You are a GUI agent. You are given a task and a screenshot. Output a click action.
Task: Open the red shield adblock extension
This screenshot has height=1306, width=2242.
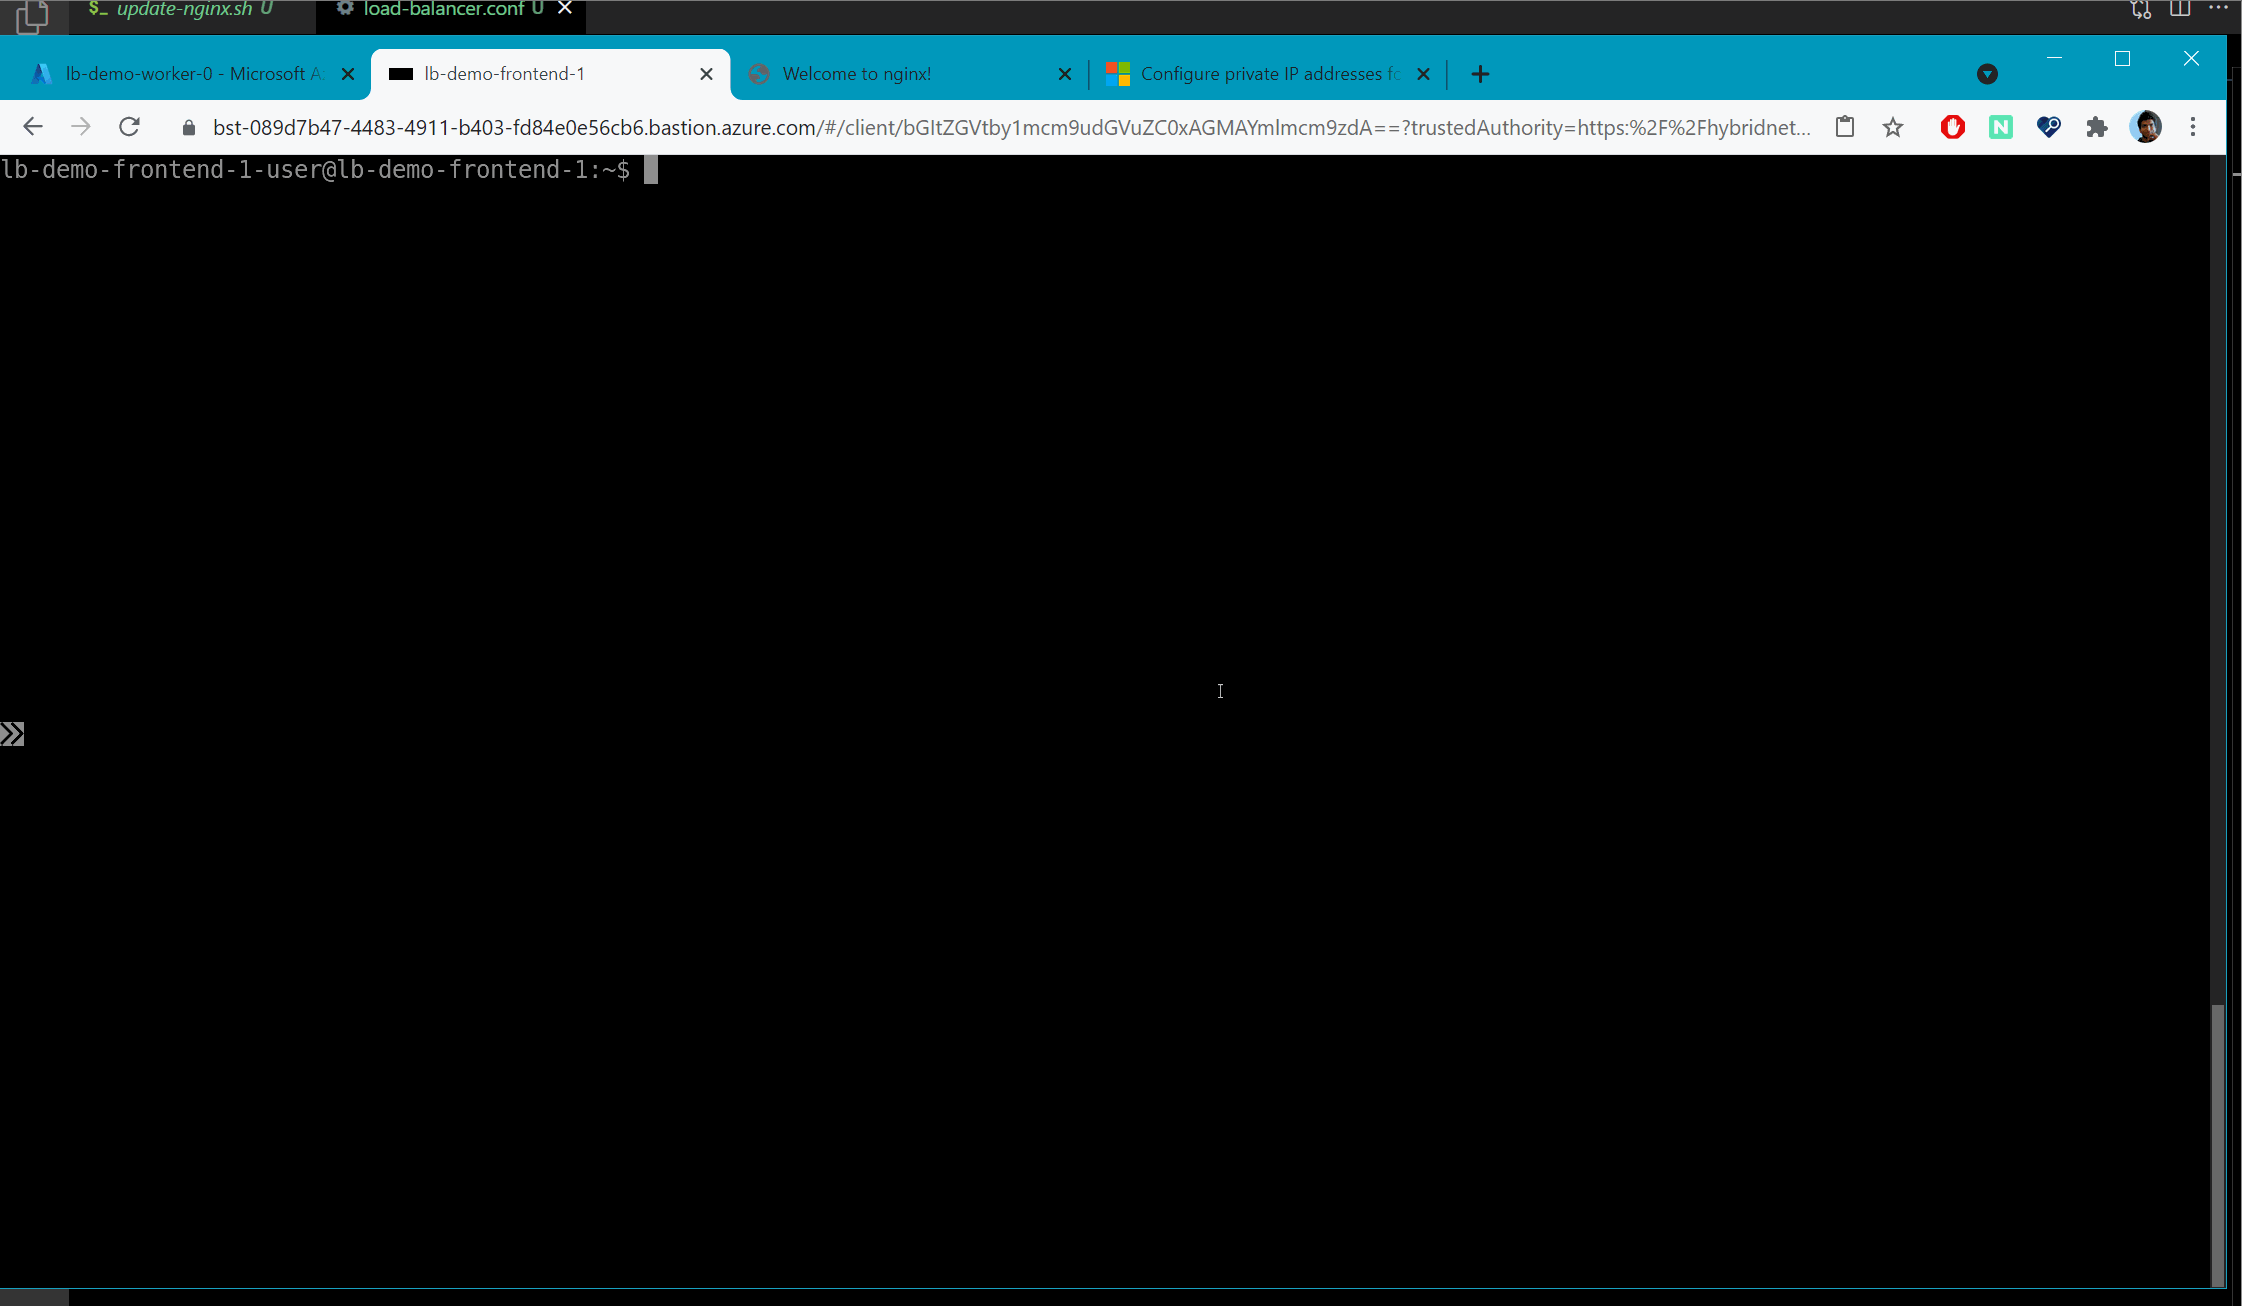click(1952, 127)
